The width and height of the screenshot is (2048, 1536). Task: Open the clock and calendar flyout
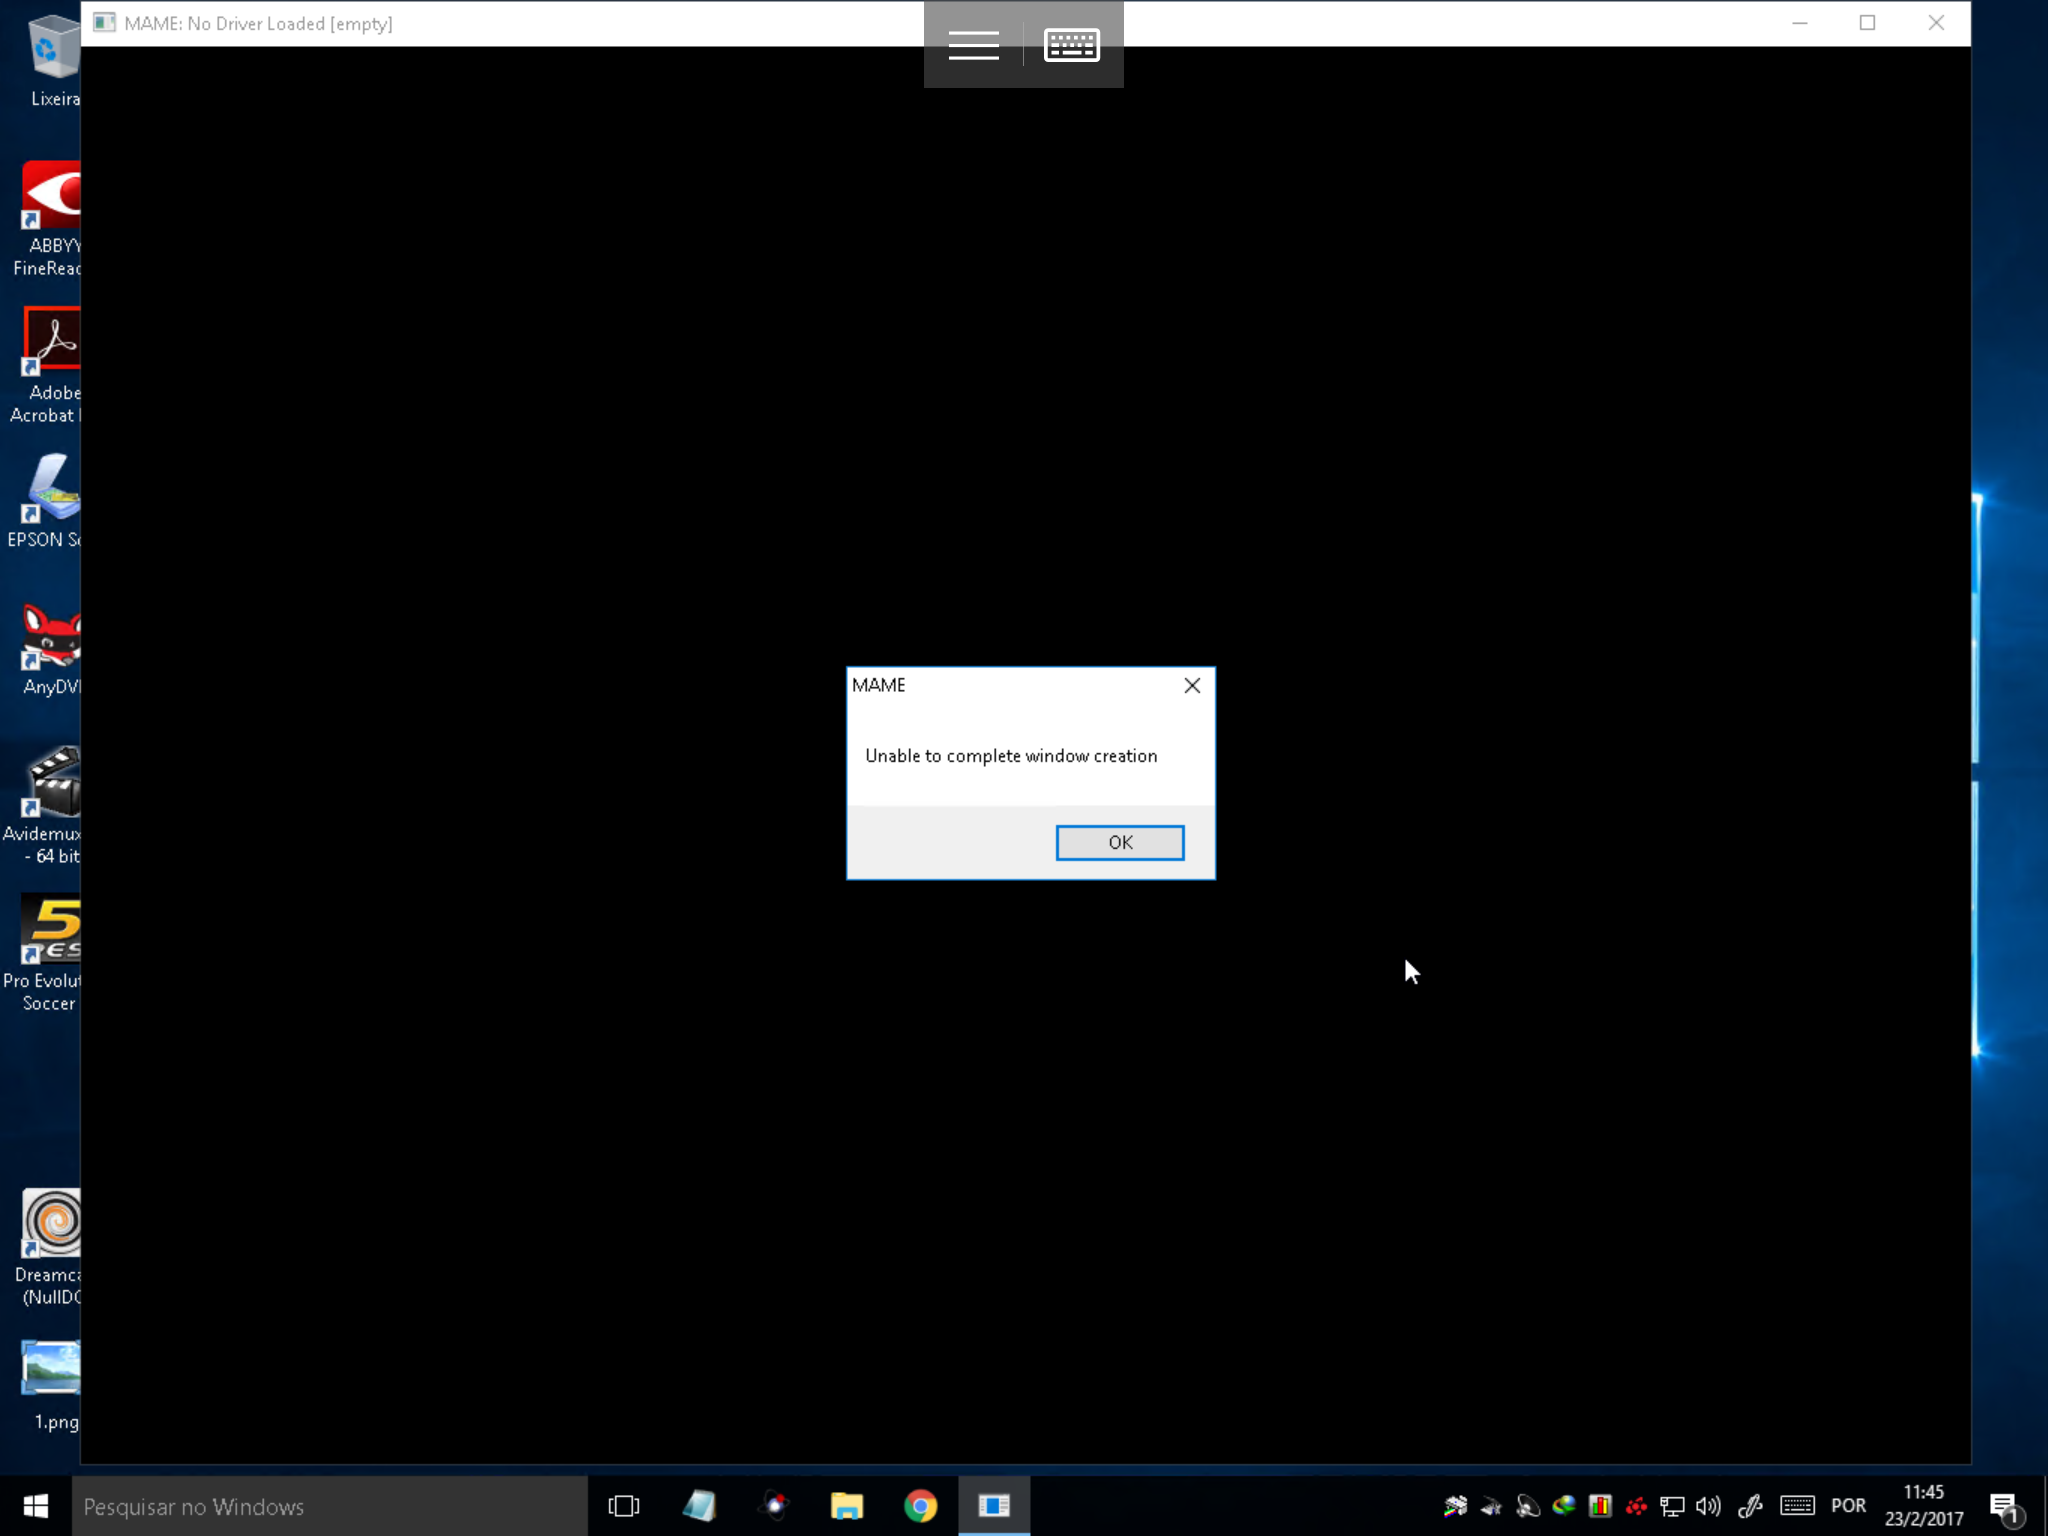pos(1923,1506)
